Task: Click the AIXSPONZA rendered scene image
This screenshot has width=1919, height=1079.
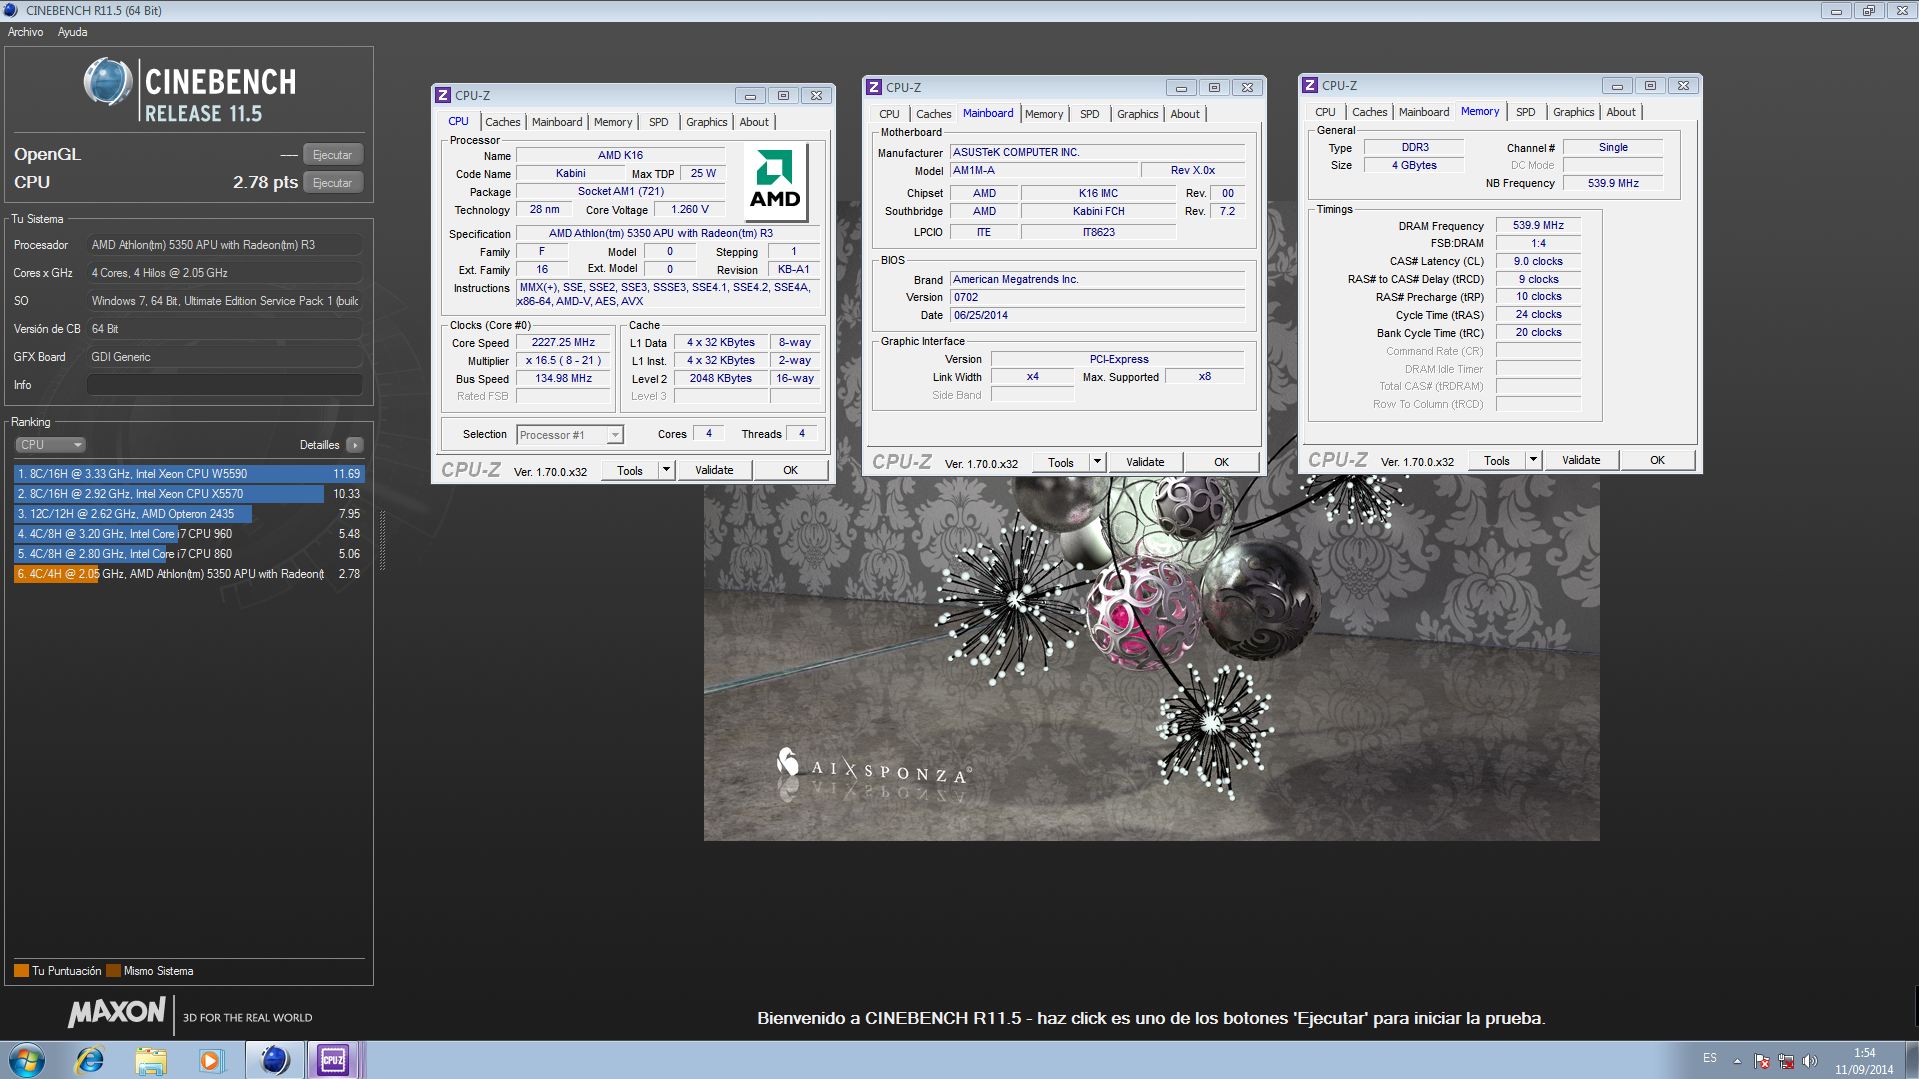Action: (x=1151, y=660)
